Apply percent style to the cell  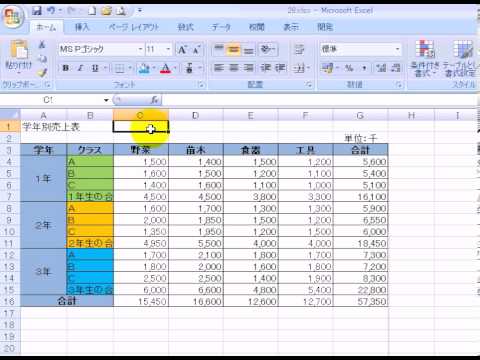(349, 68)
